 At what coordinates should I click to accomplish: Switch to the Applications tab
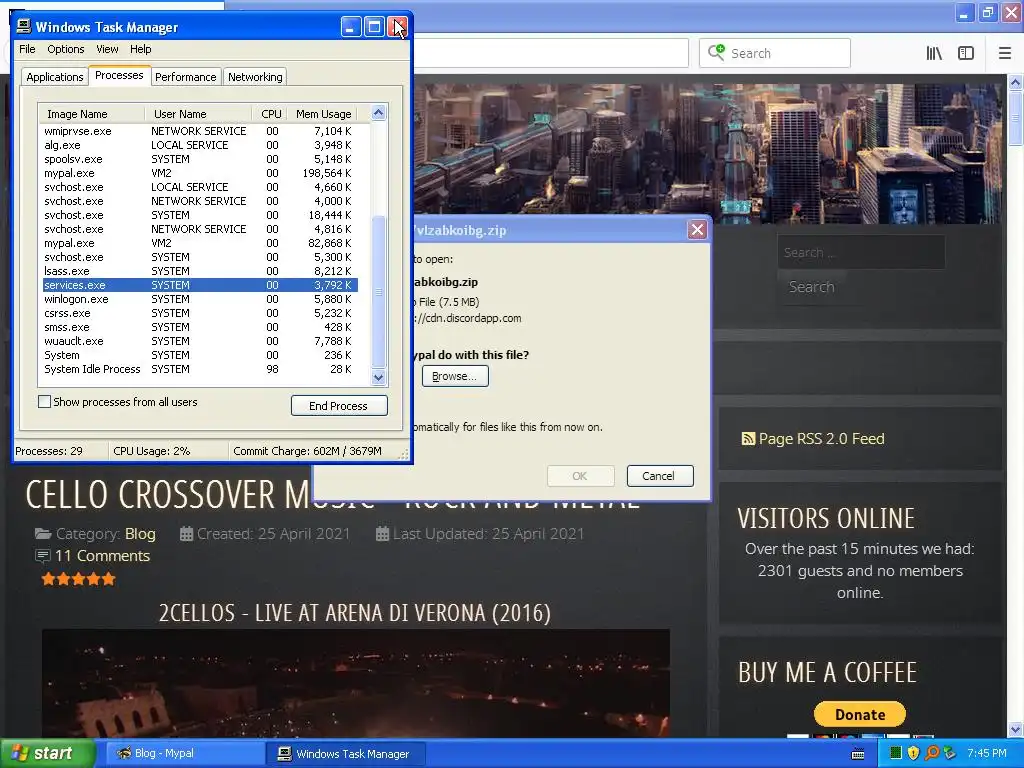pyautogui.click(x=55, y=77)
